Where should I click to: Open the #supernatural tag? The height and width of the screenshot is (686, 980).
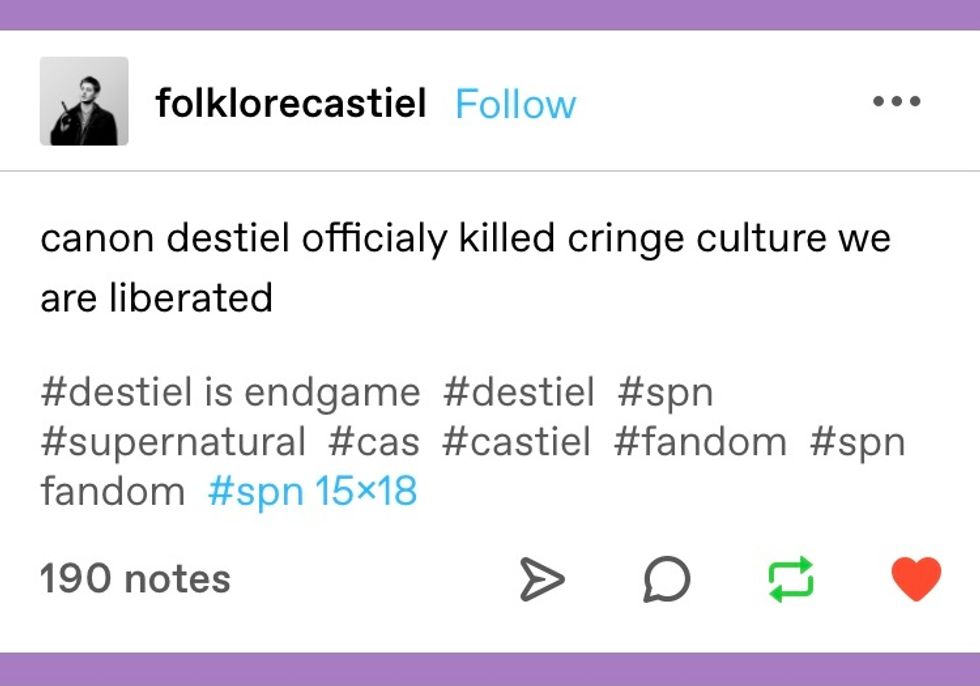click(x=173, y=441)
